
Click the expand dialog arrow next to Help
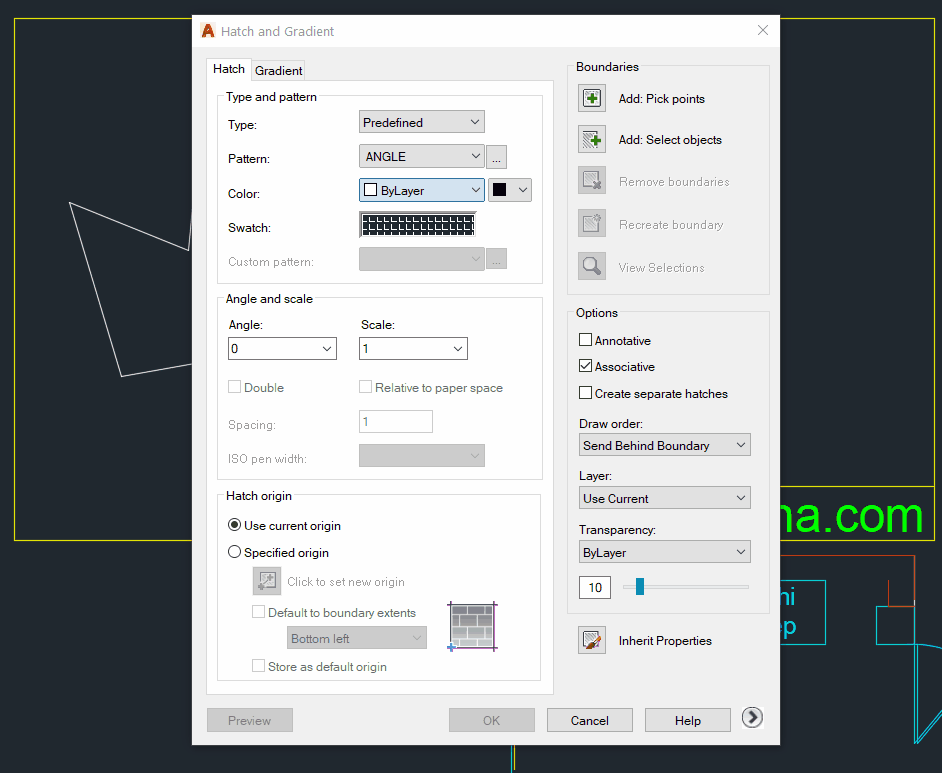(x=752, y=718)
